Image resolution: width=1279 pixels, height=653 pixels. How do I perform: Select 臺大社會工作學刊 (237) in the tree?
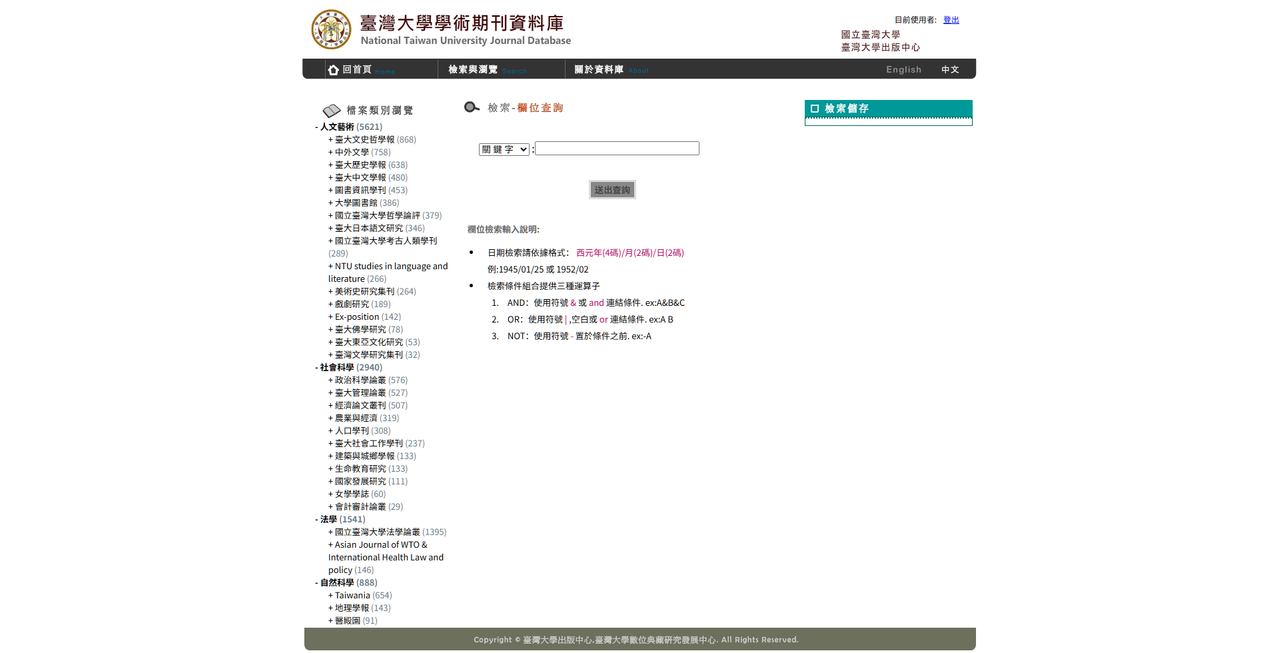[x=376, y=443]
